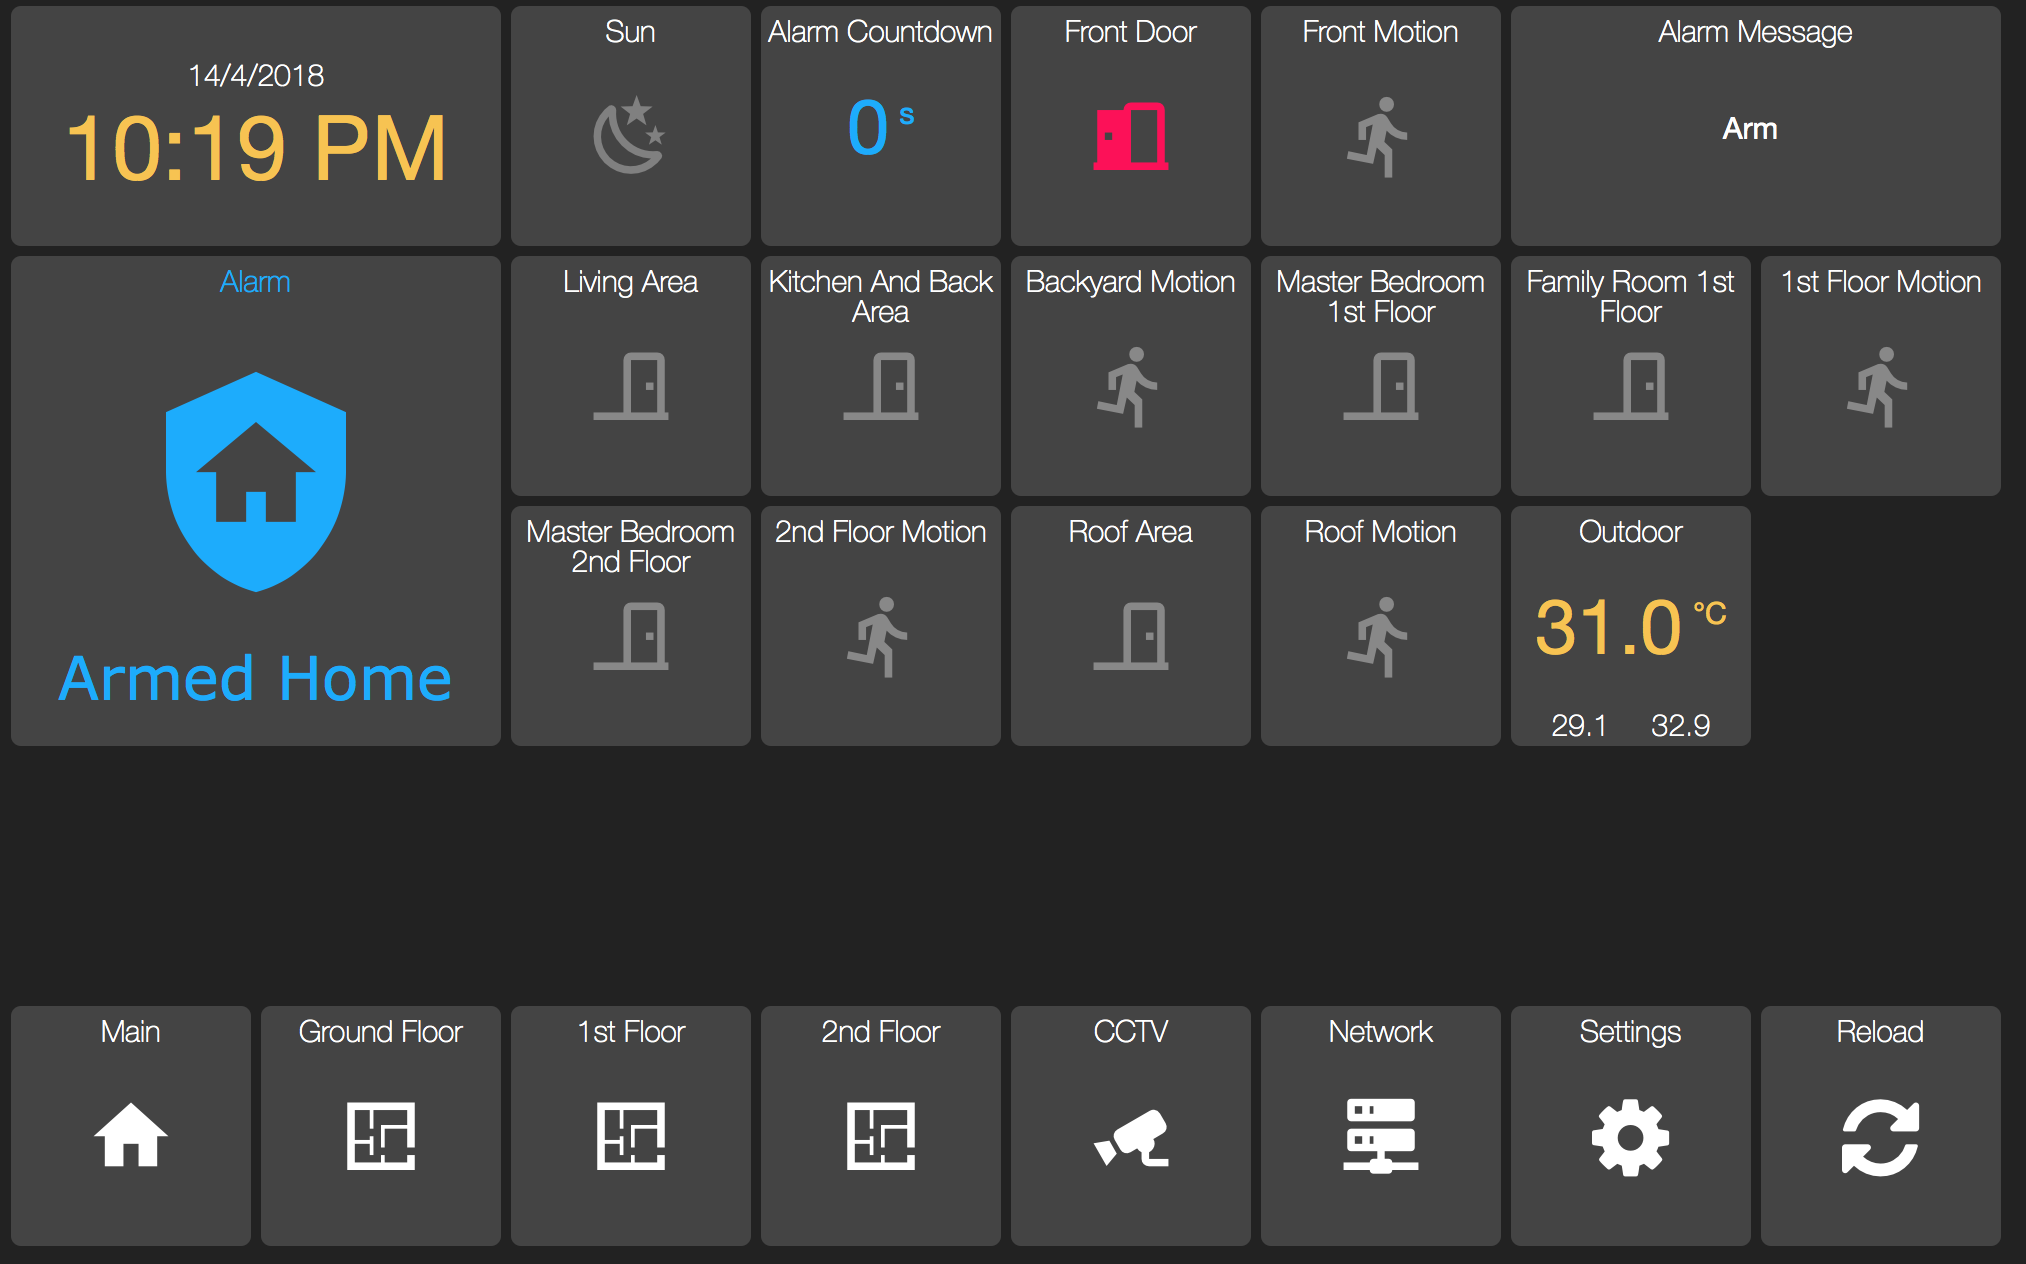Click the Alarm Countdown 0 seconds value

(x=869, y=128)
